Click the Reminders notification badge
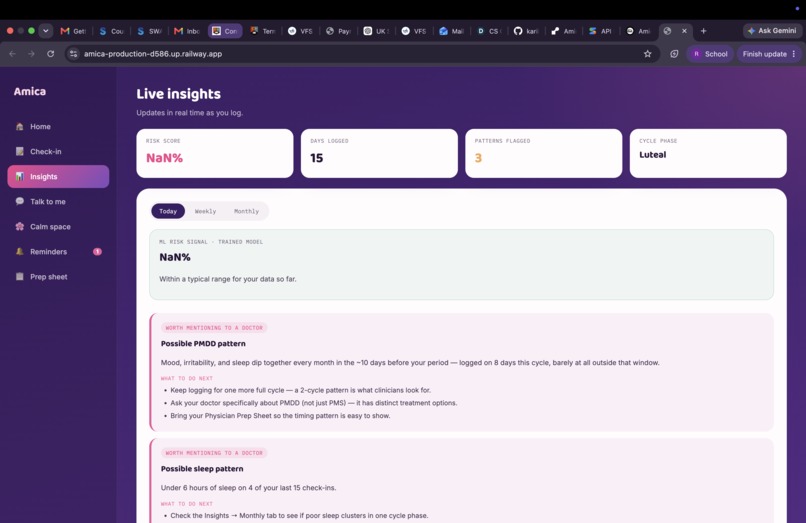The height and width of the screenshot is (523, 806). tap(97, 251)
